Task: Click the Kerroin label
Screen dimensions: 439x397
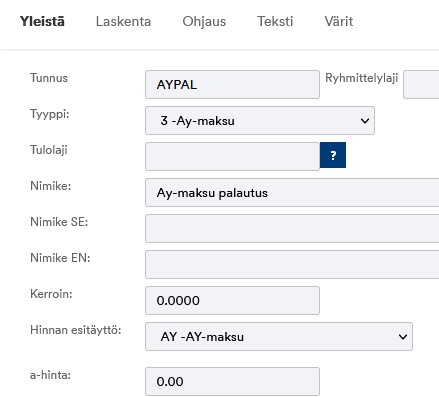Action: (x=51, y=294)
